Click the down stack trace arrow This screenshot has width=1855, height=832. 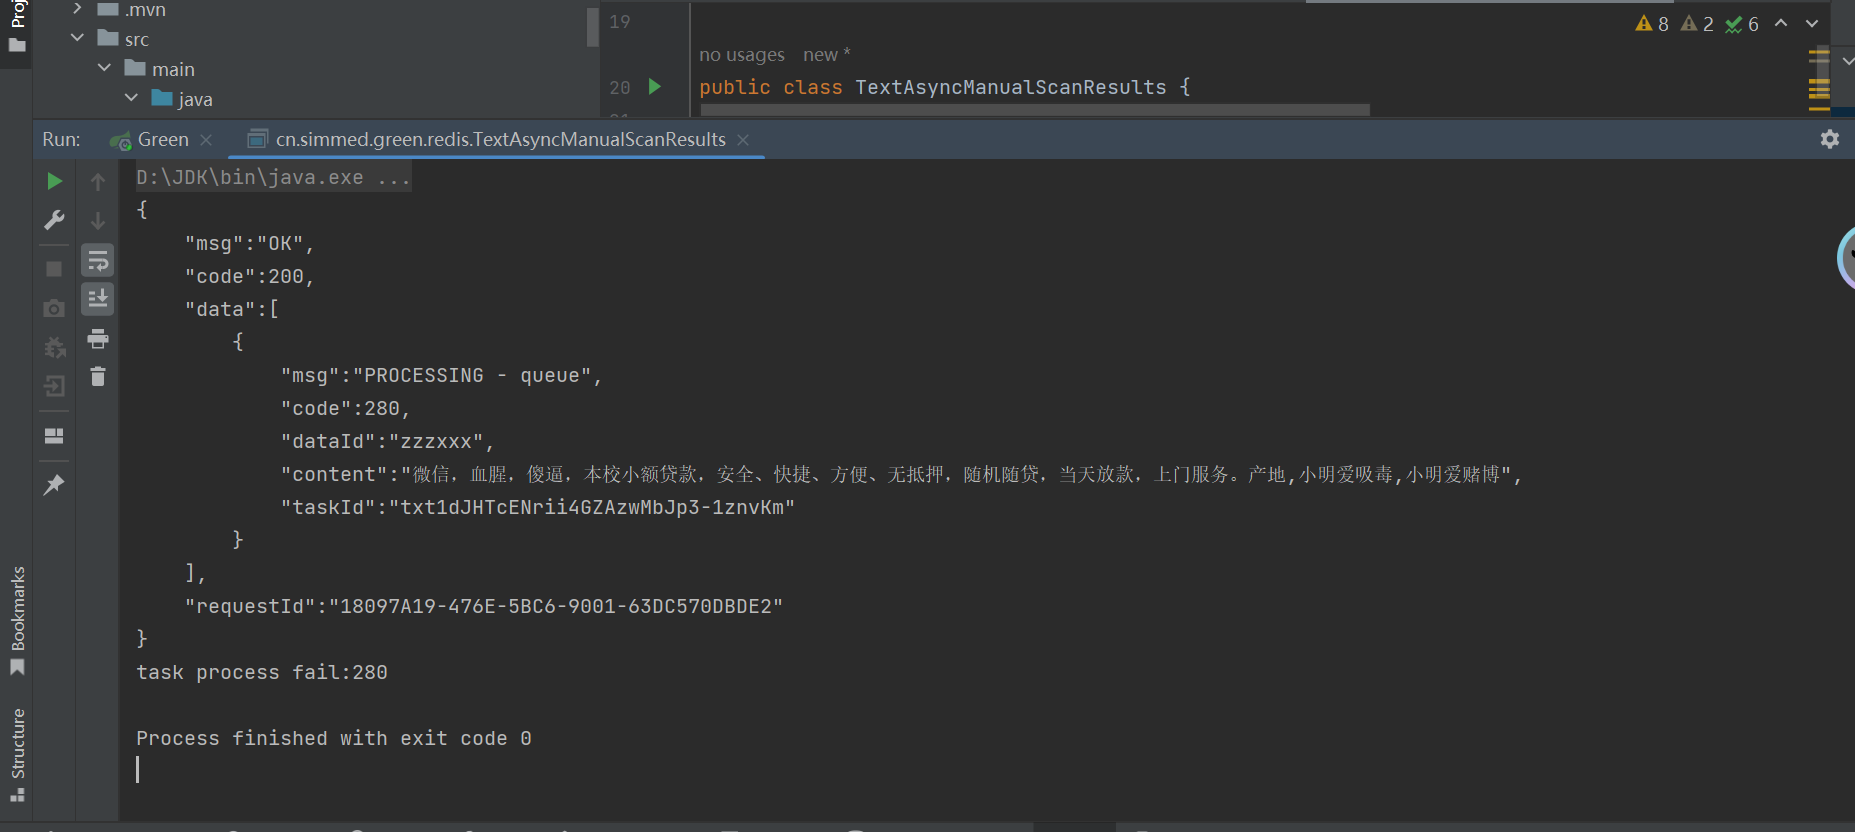98,220
